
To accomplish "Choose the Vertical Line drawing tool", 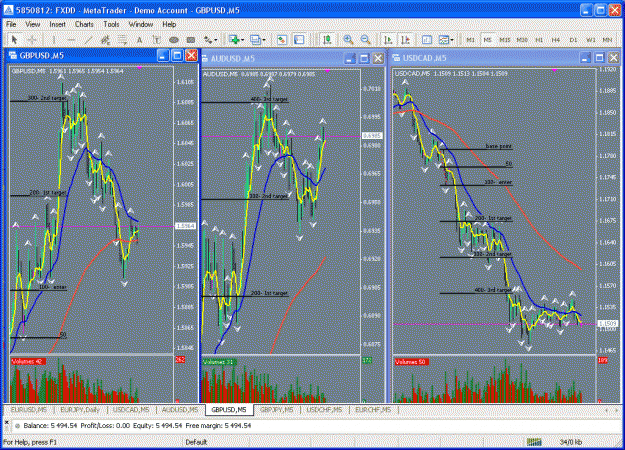I will click(54, 39).
